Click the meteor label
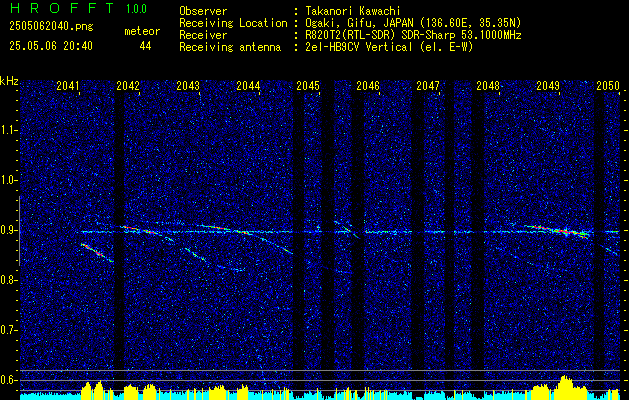This screenshot has height=400, width=629. 142,31
